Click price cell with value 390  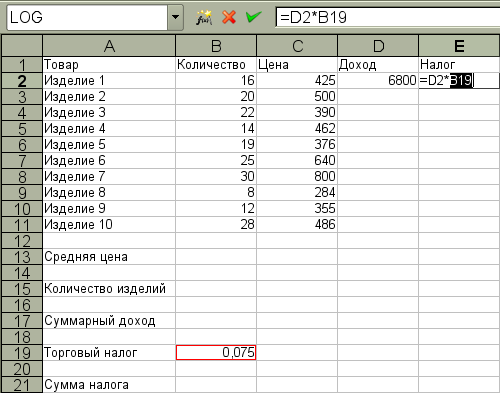click(x=297, y=113)
